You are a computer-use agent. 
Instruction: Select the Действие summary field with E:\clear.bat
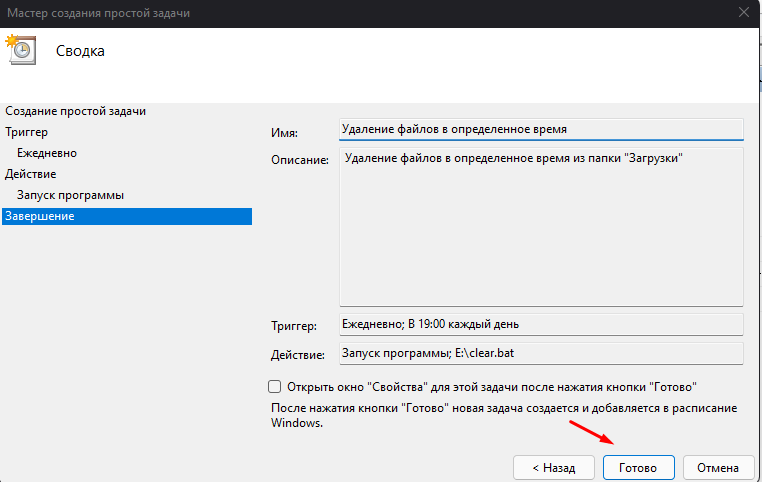point(541,353)
